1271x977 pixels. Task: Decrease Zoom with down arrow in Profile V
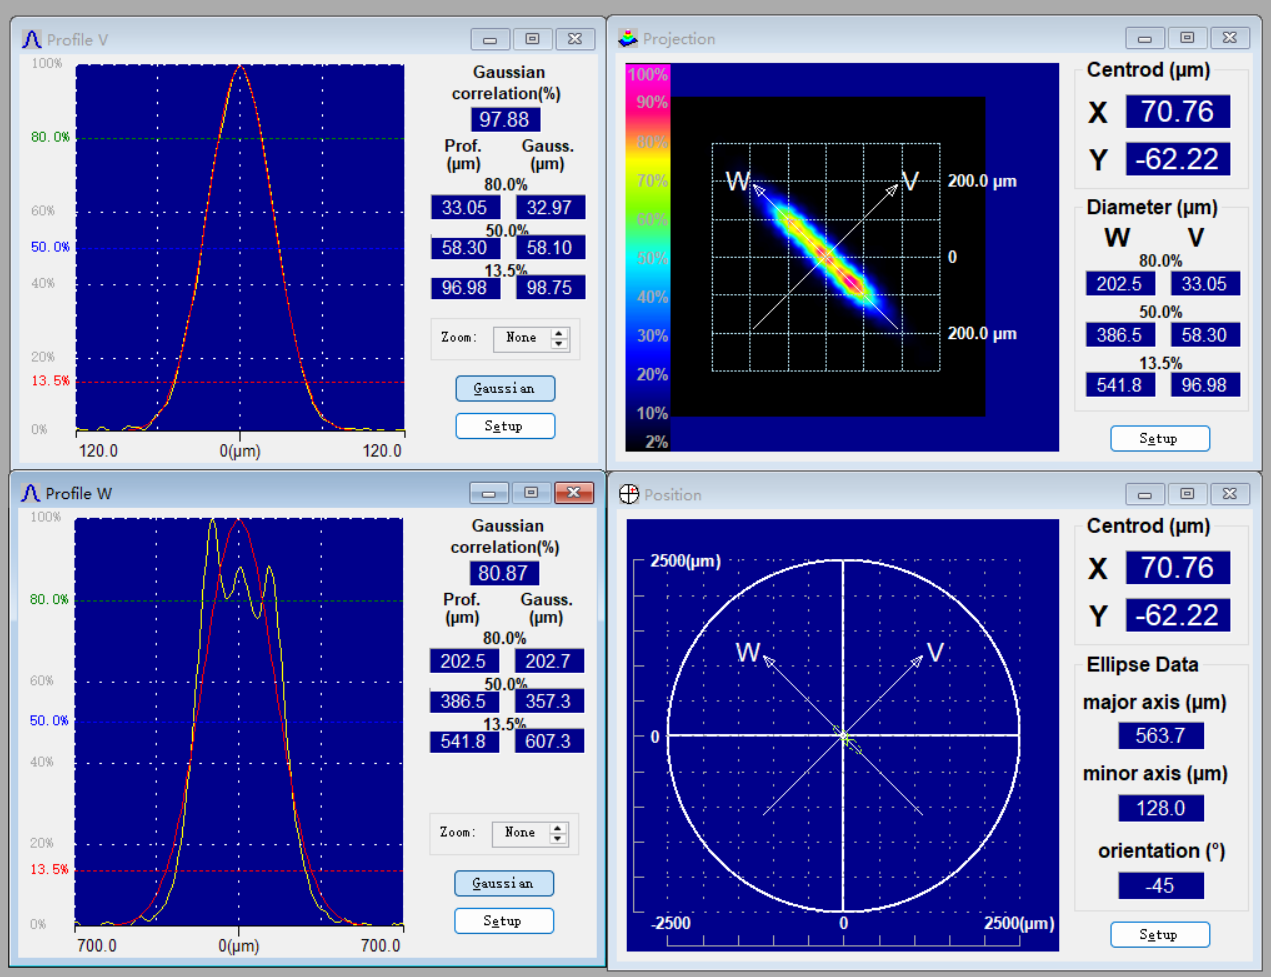coord(559,344)
